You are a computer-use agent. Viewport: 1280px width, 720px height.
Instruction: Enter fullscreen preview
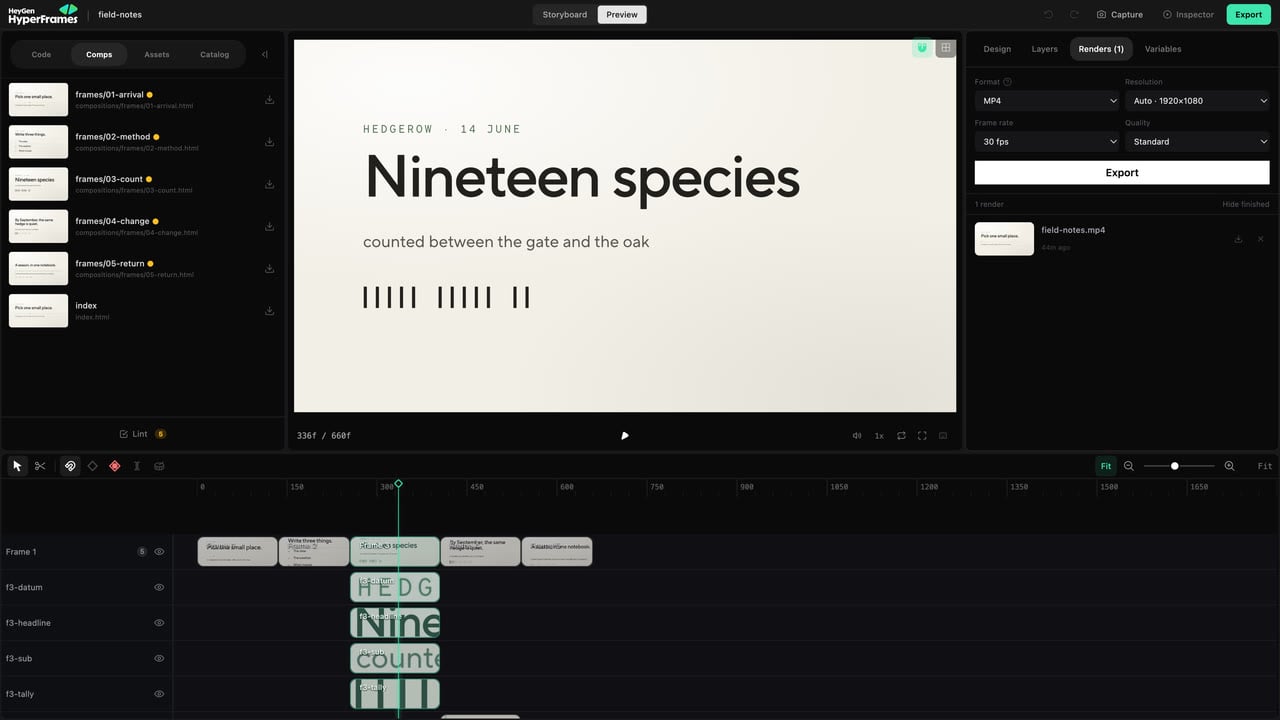coord(922,436)
